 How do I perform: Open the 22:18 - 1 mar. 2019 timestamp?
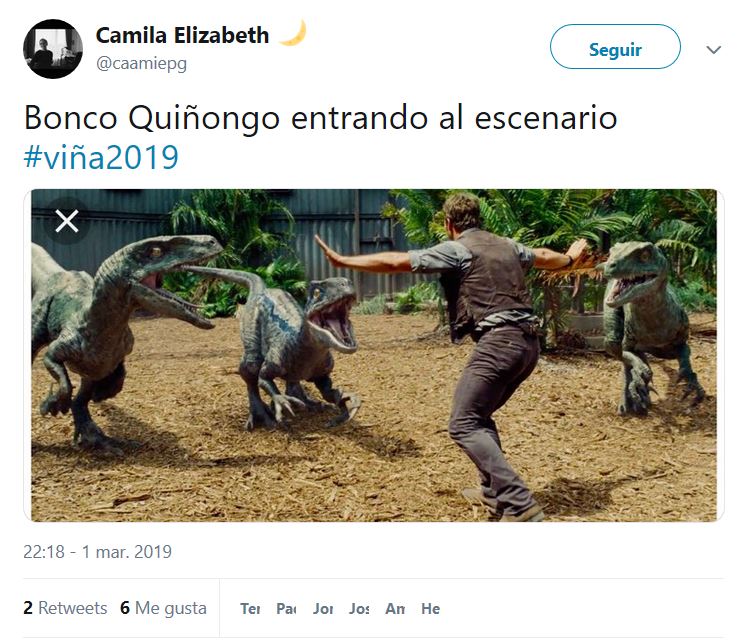tap(97, 551)
